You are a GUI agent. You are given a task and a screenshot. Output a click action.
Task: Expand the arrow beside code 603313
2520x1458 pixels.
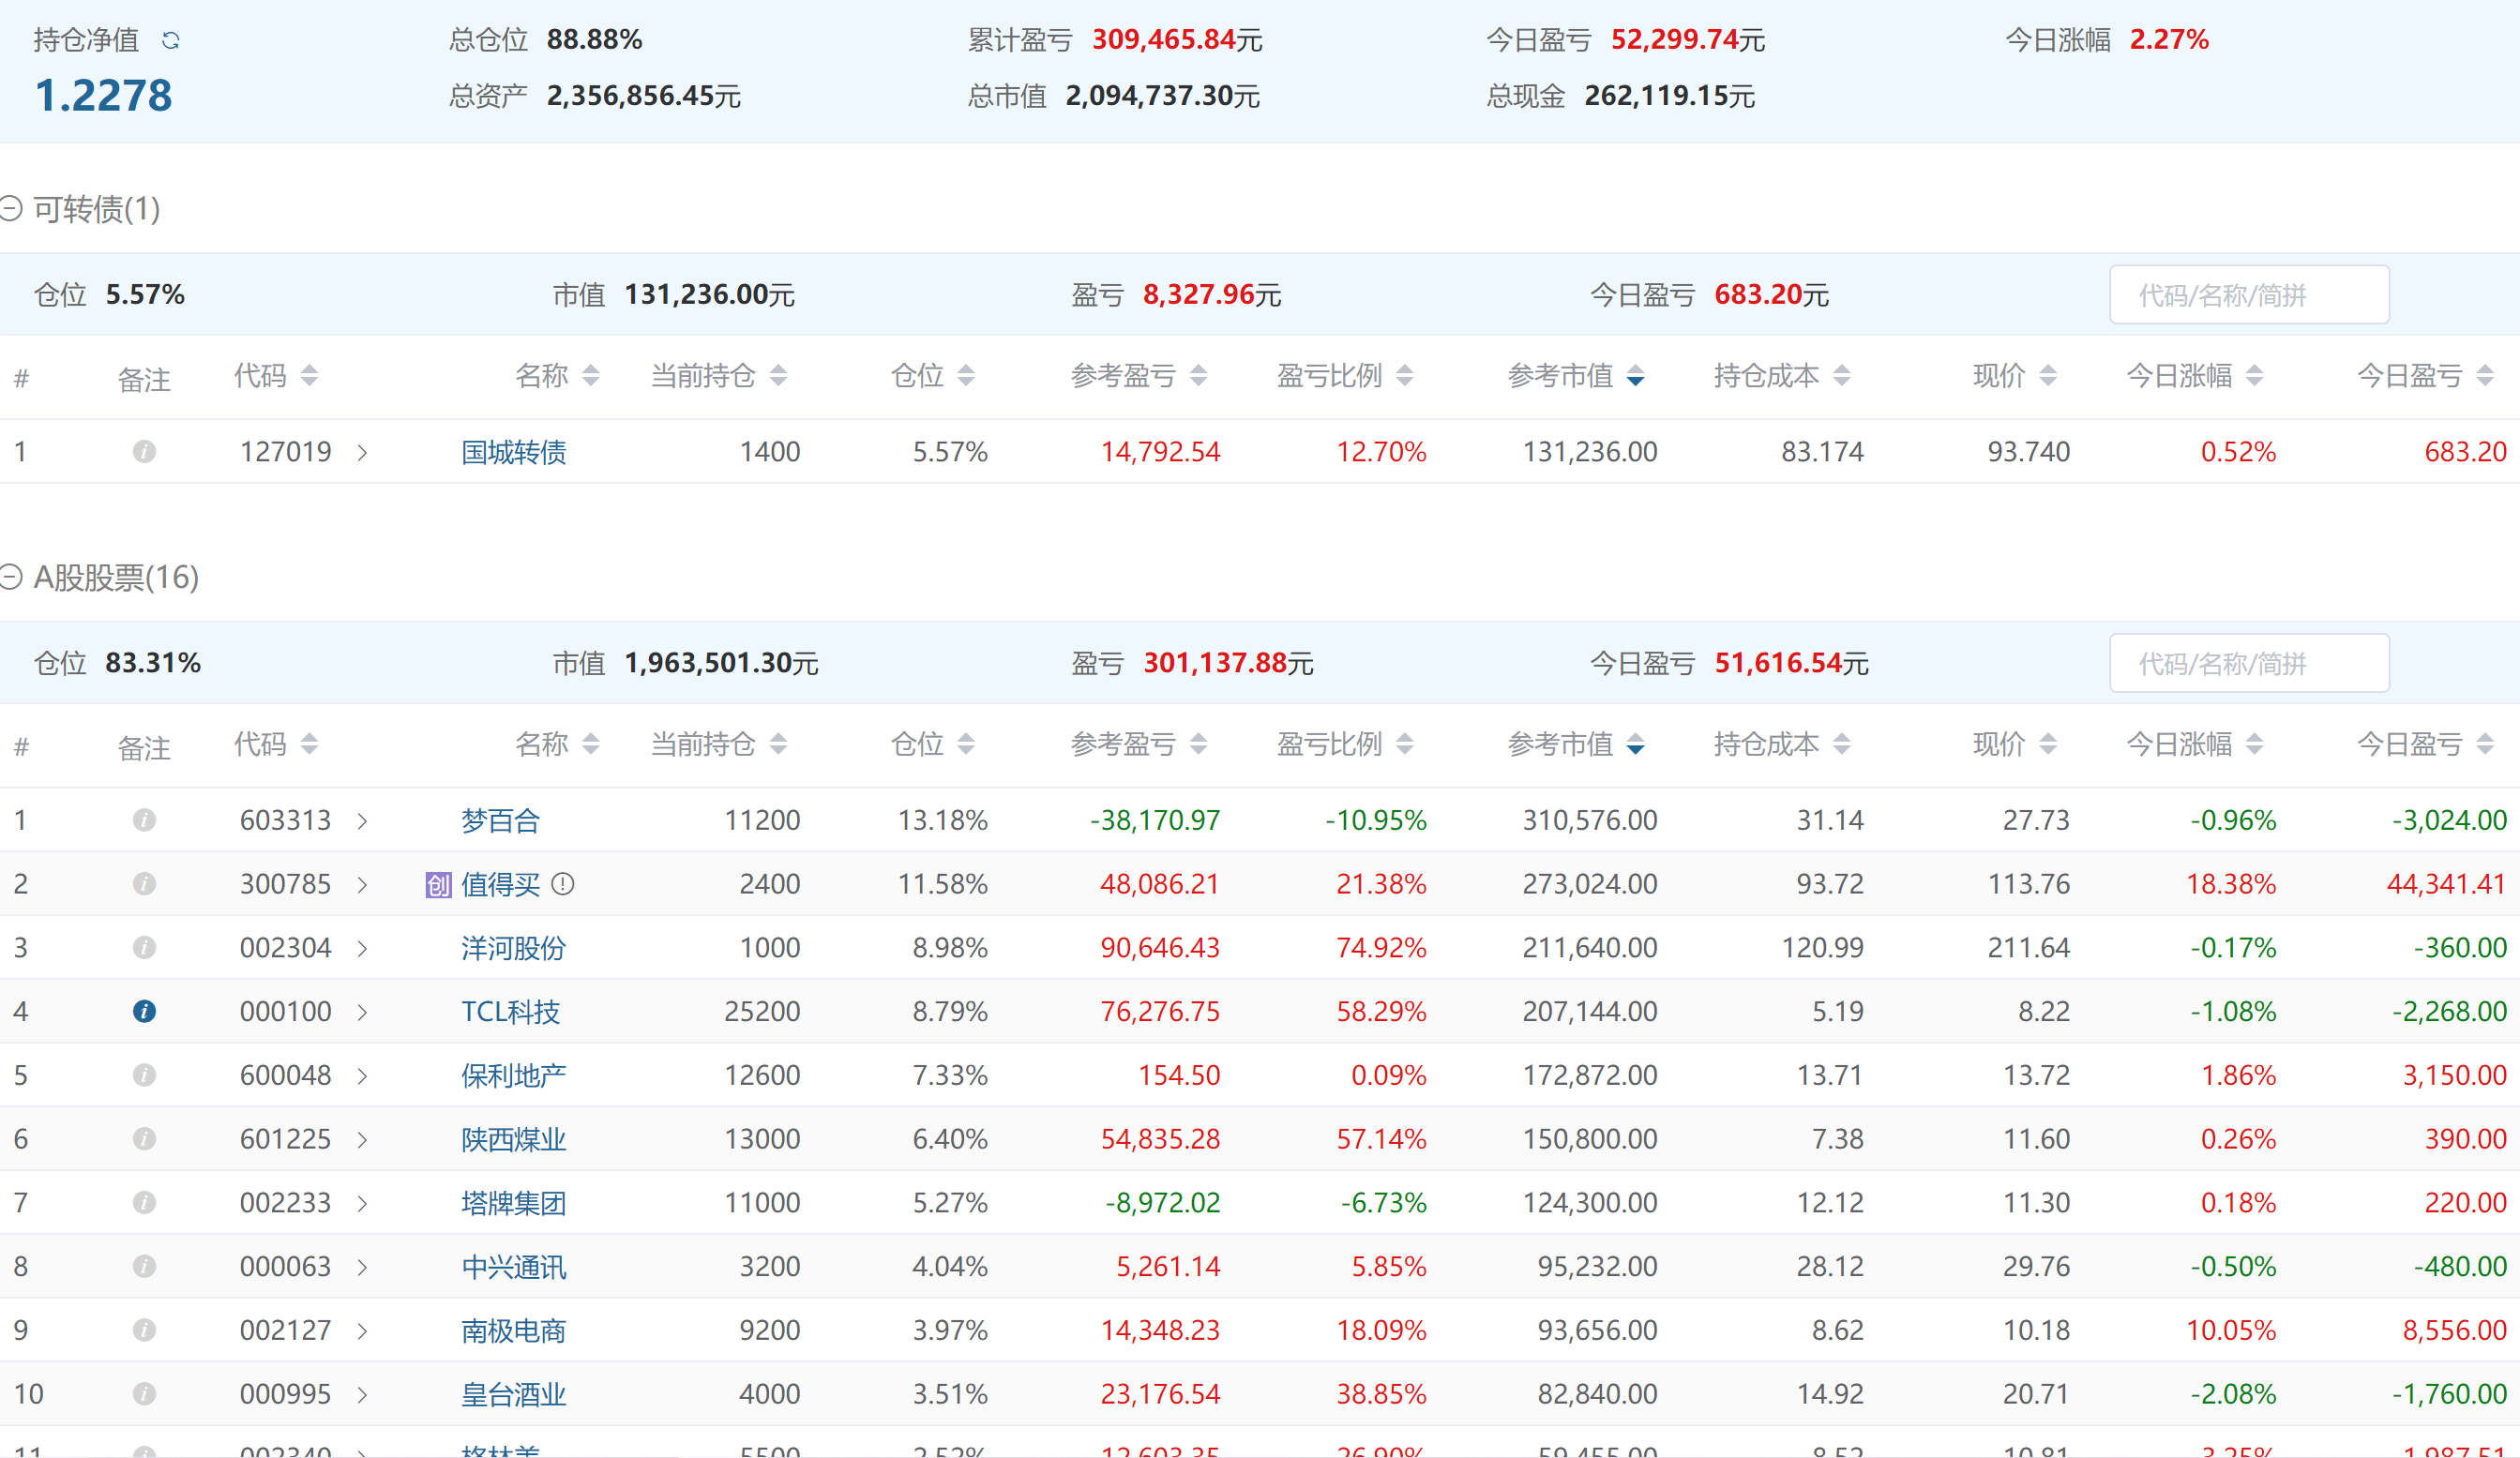coord(362,821)
